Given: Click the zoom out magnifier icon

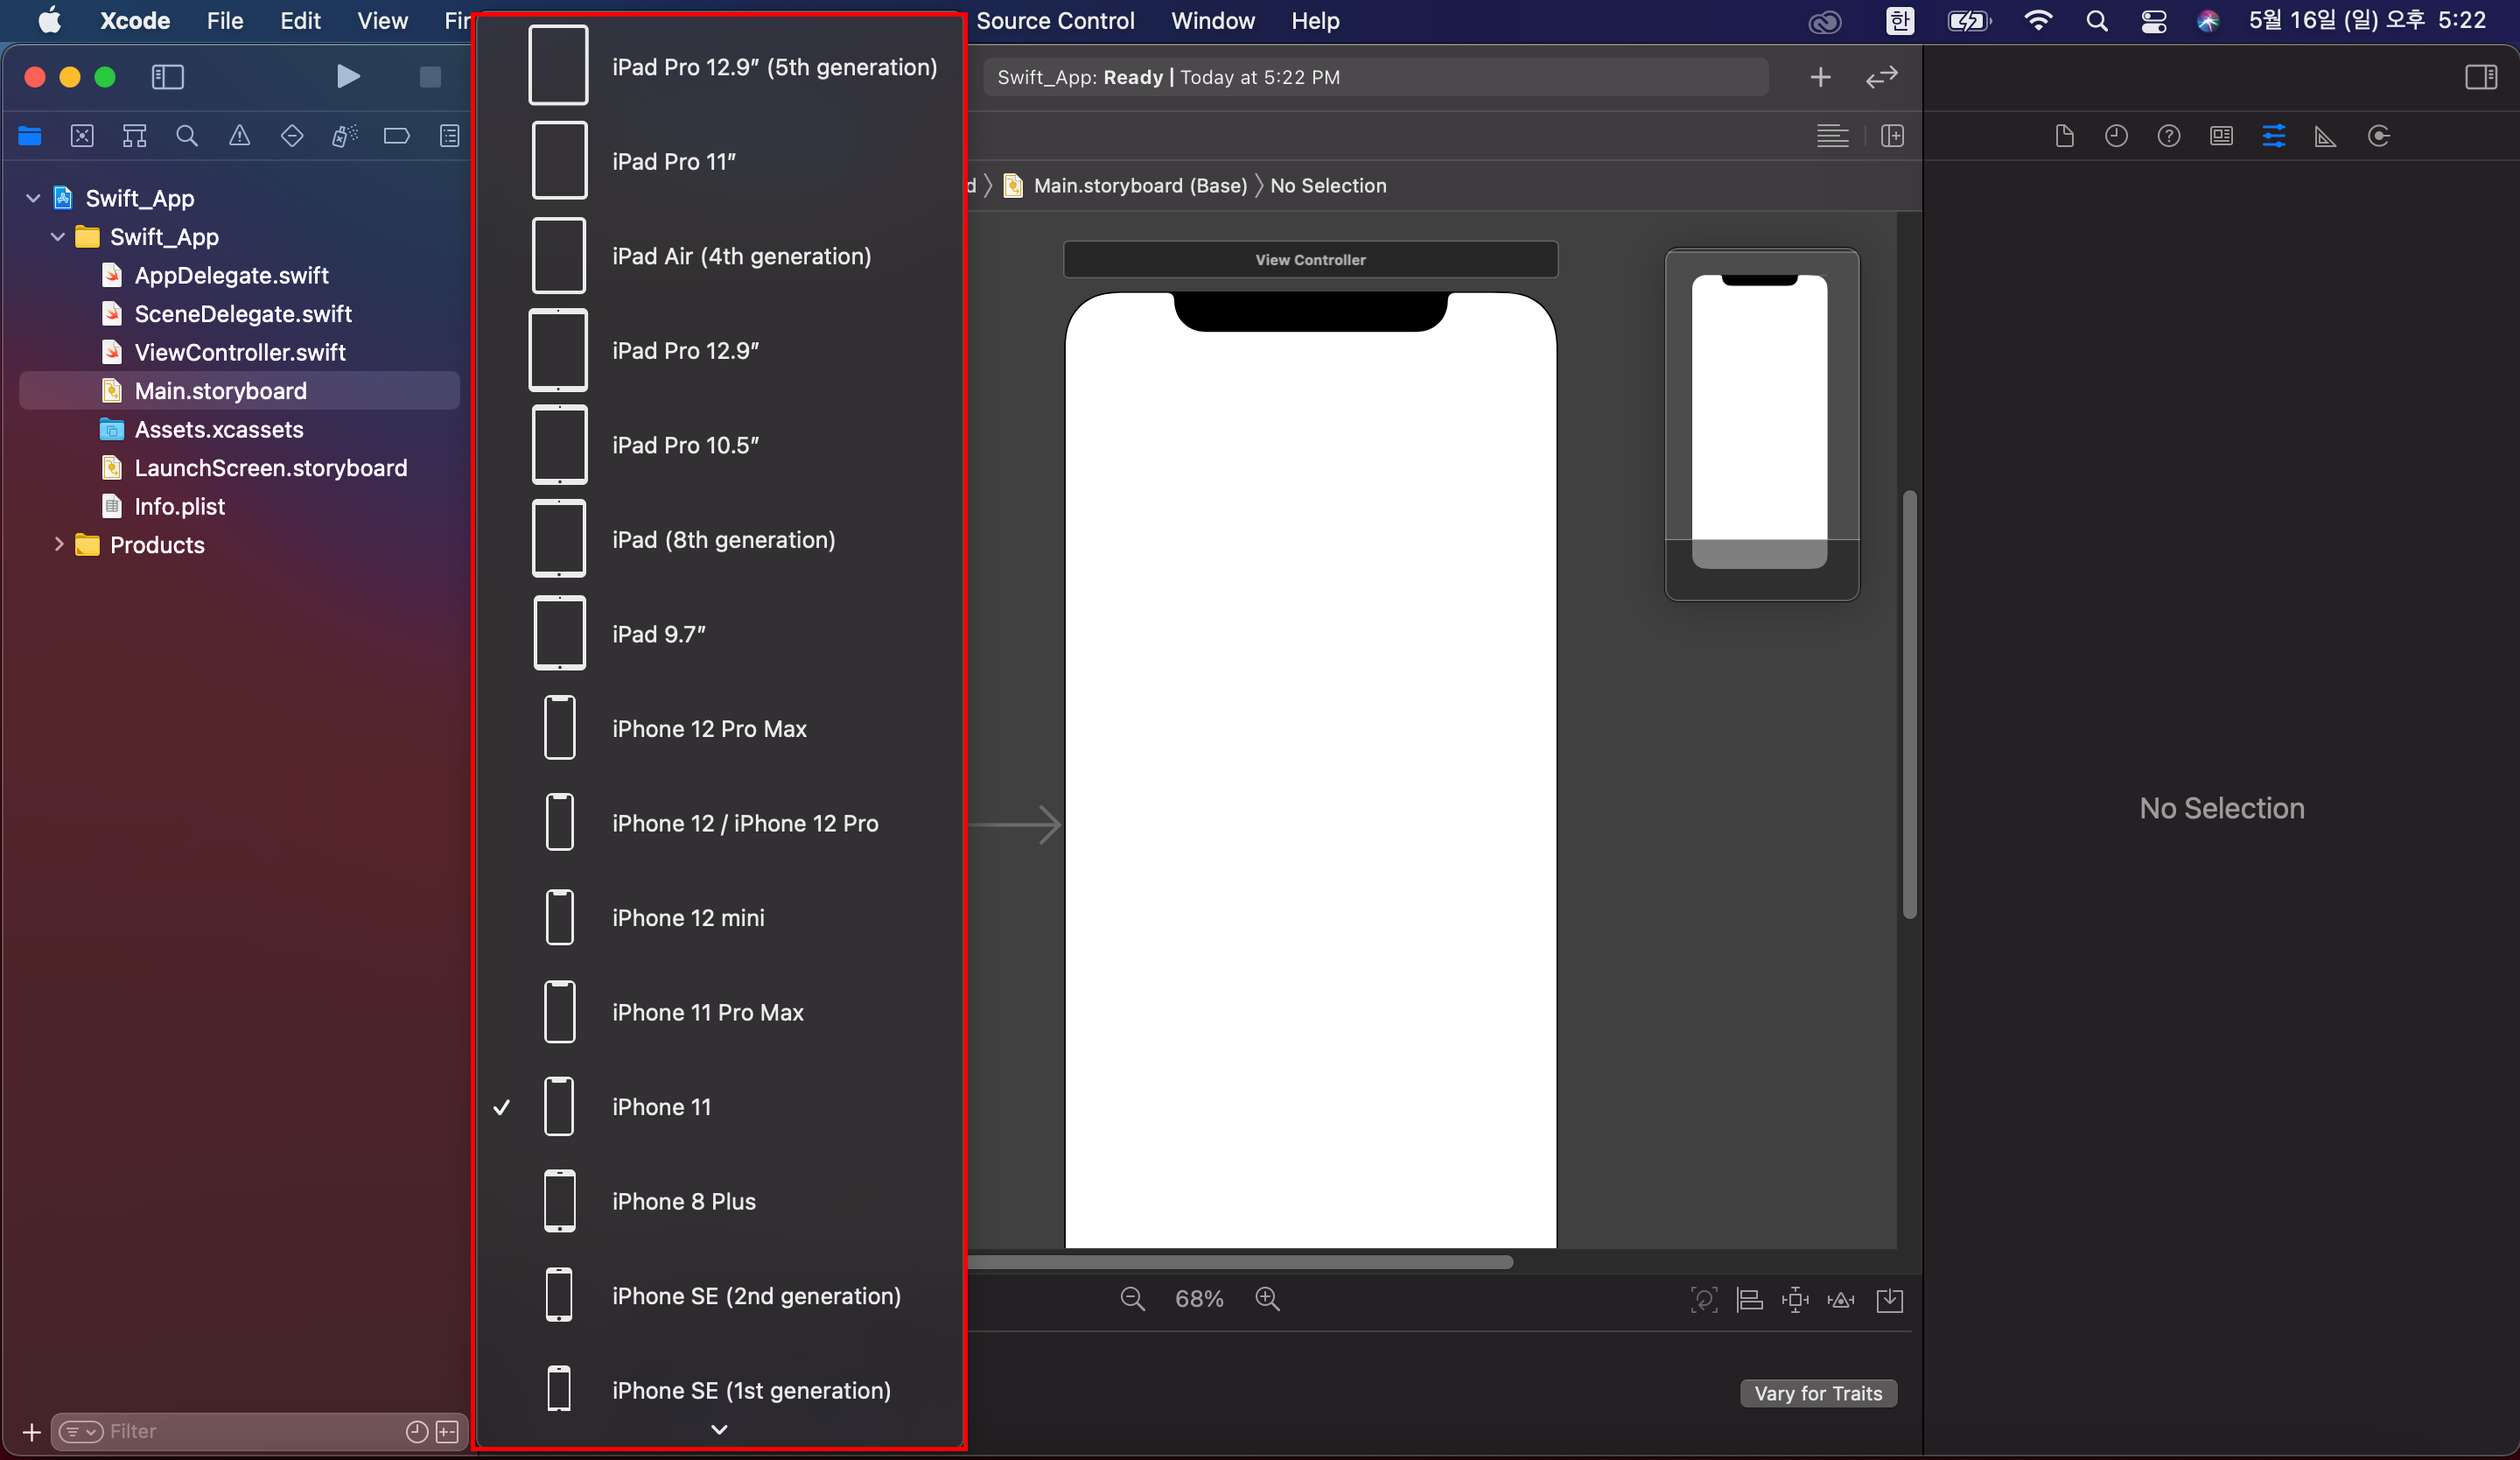Looking at the screenshot, I should point(1132,1298).
